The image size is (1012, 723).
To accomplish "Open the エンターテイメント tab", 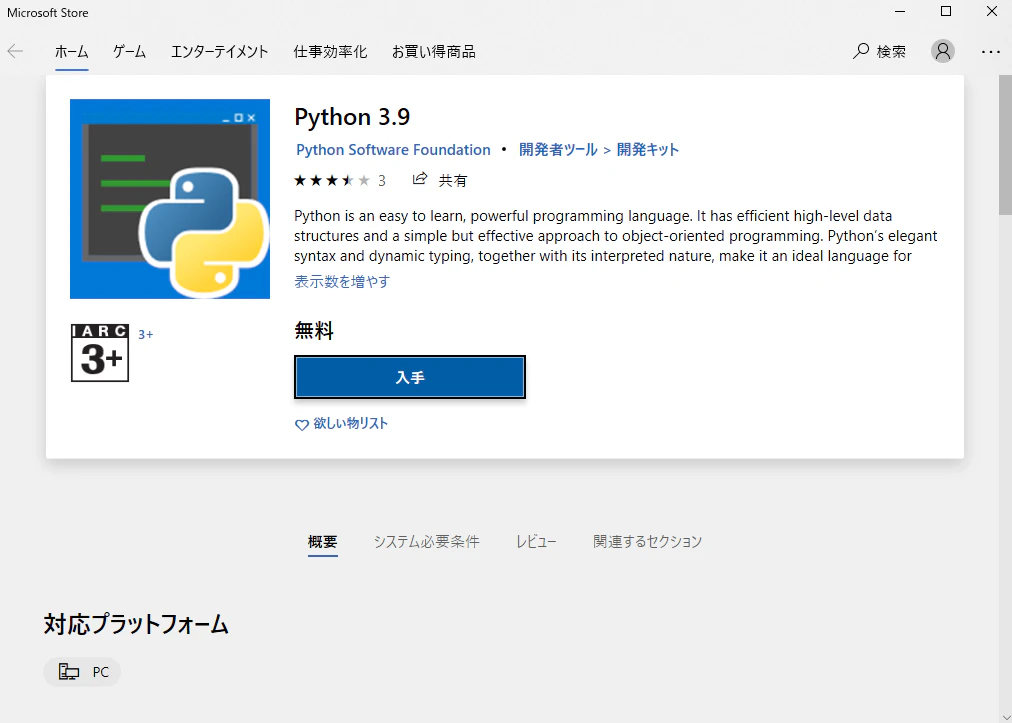I will 219,52.
